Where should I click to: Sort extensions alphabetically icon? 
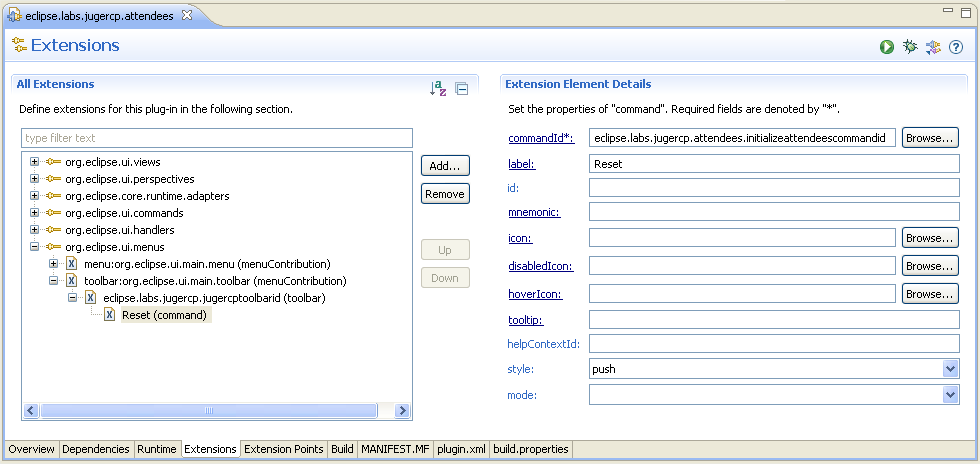(438, 88)
